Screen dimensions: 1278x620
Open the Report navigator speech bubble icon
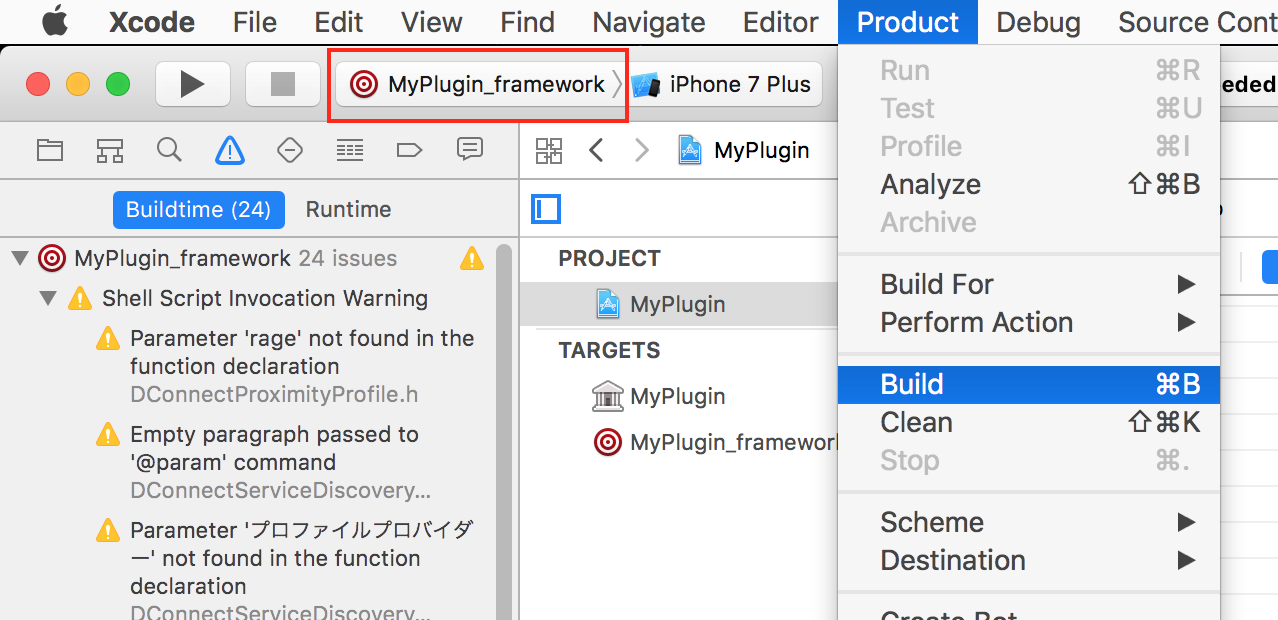[x=469, y=150]
